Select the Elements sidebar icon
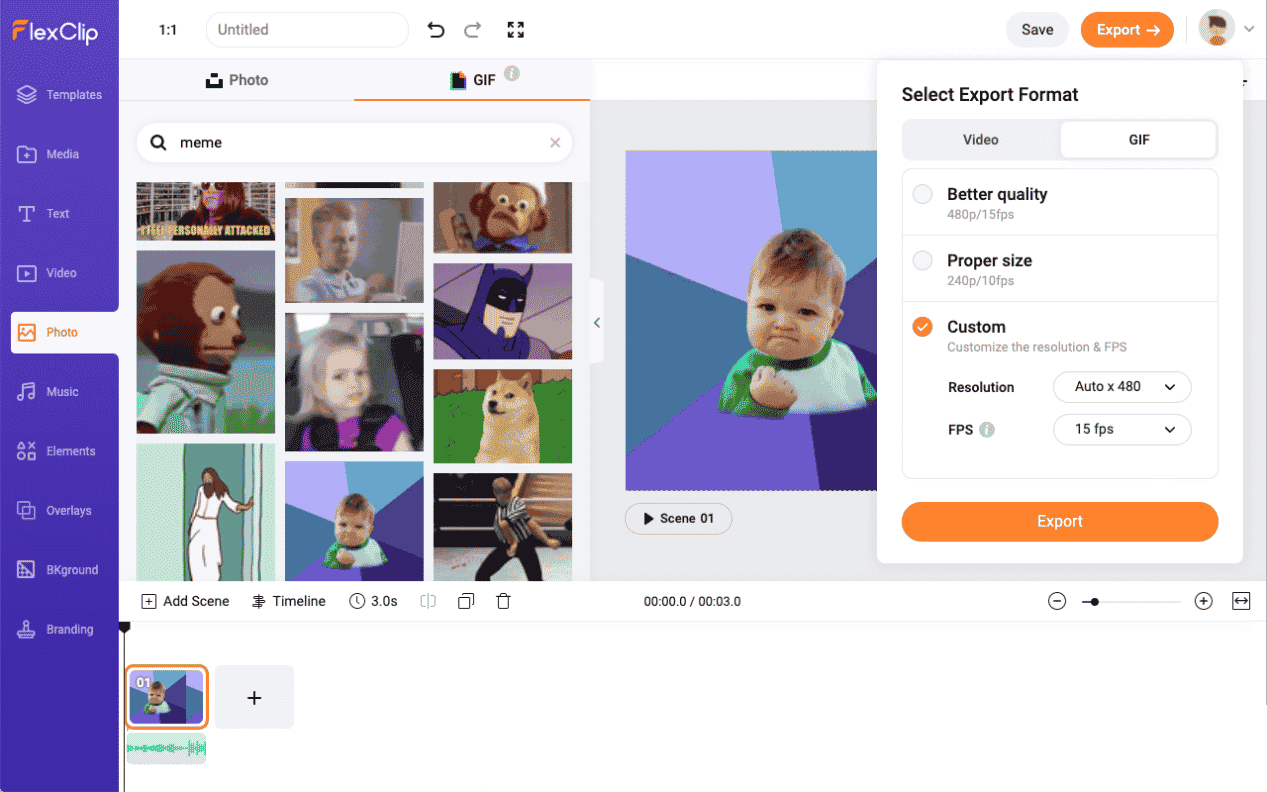The image size is (1267, 792). click(x=59, y=451)
